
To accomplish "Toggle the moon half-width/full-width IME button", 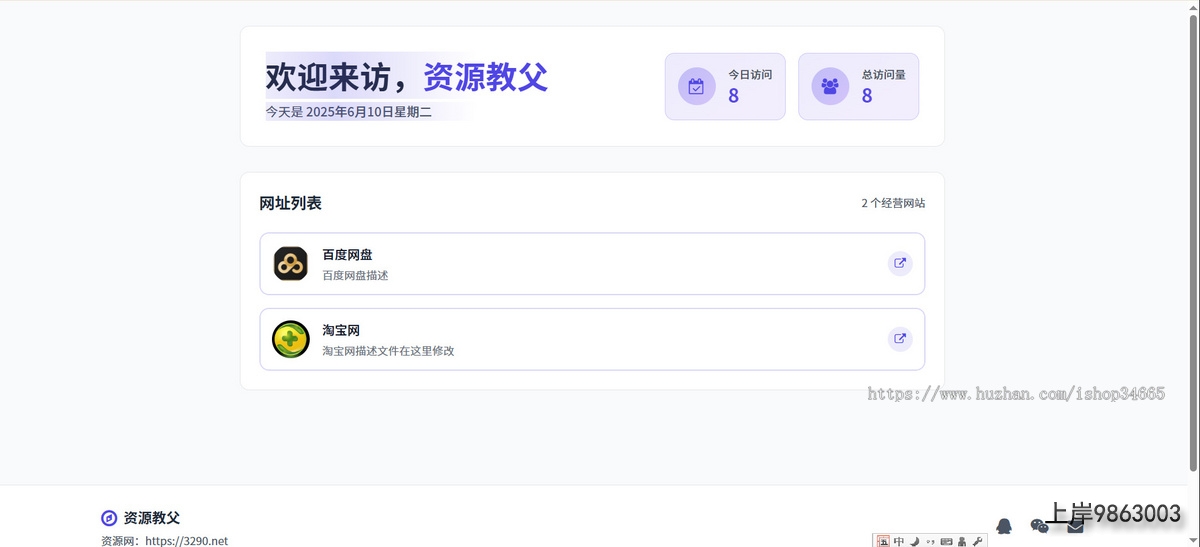I will click(915, 541).
